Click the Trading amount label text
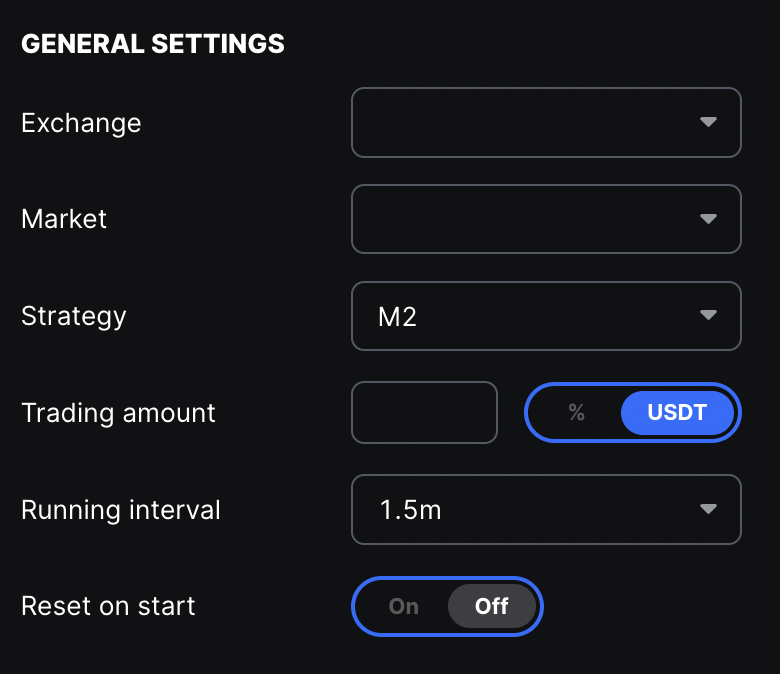 pyautogui.click(x=118, y=412)
